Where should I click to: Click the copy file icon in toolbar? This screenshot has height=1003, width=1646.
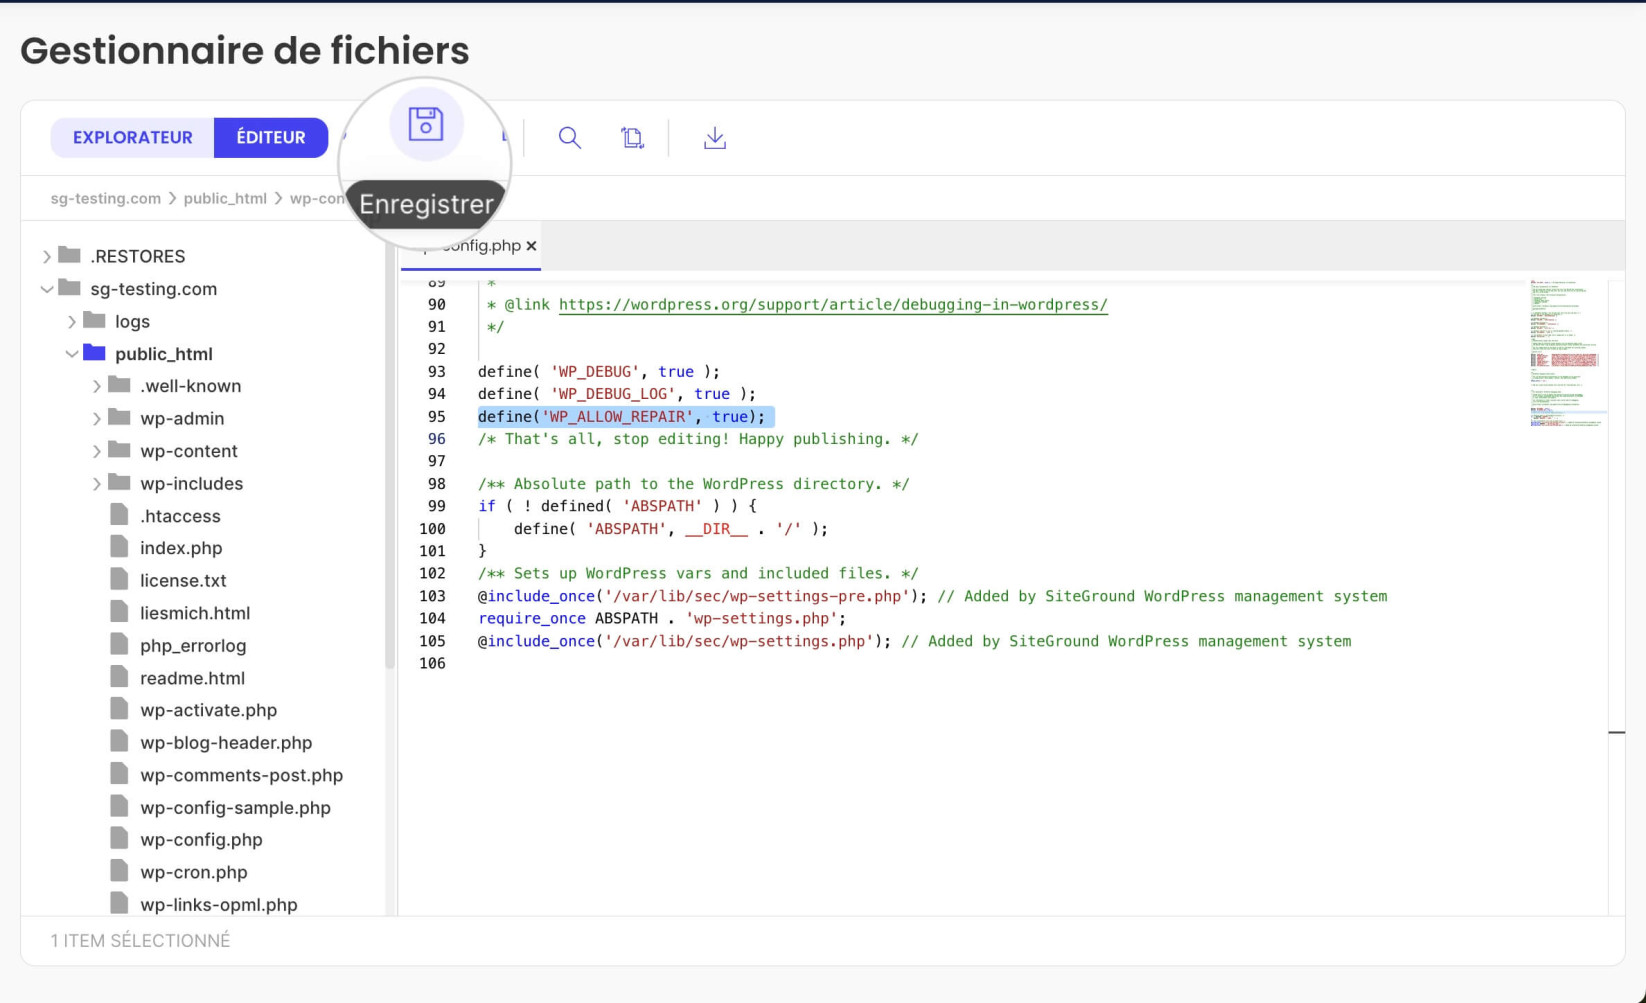point(632,138)
